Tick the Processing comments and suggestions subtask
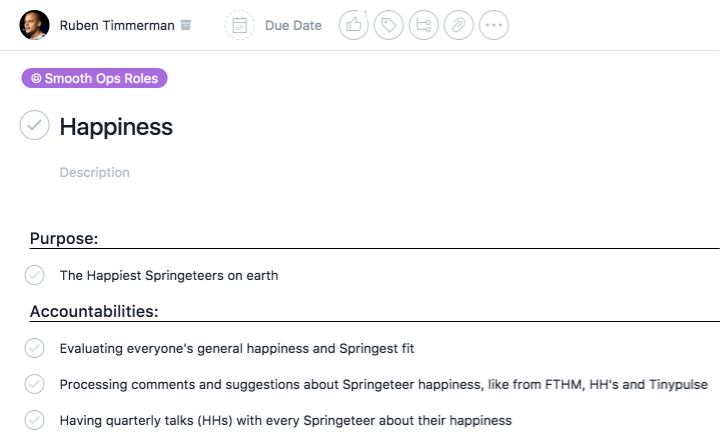This screenshot has height=436, width=720. click(x=34, y=384)
